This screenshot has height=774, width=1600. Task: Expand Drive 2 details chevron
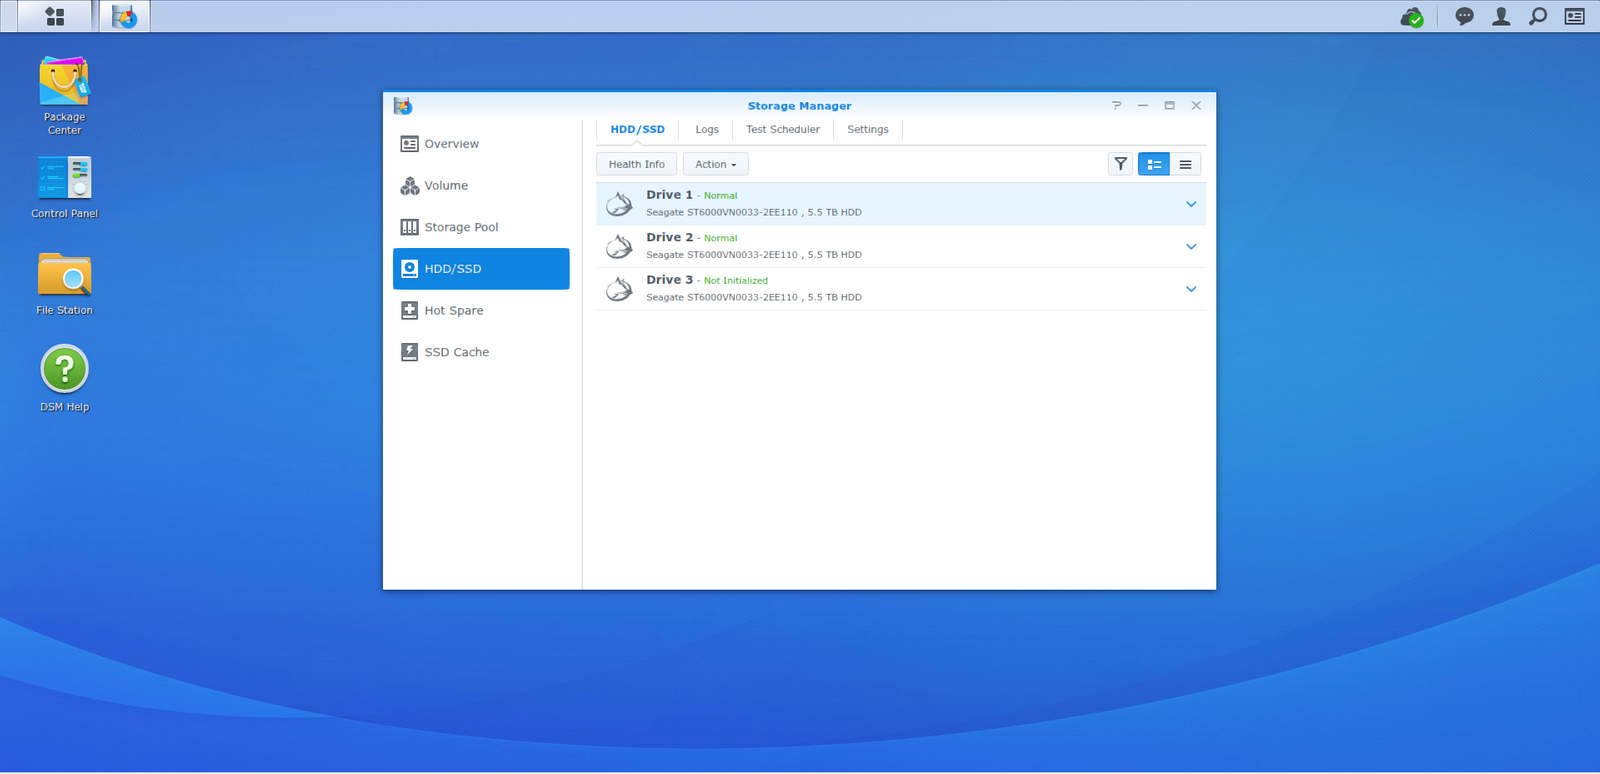(x=1191, y=246)
